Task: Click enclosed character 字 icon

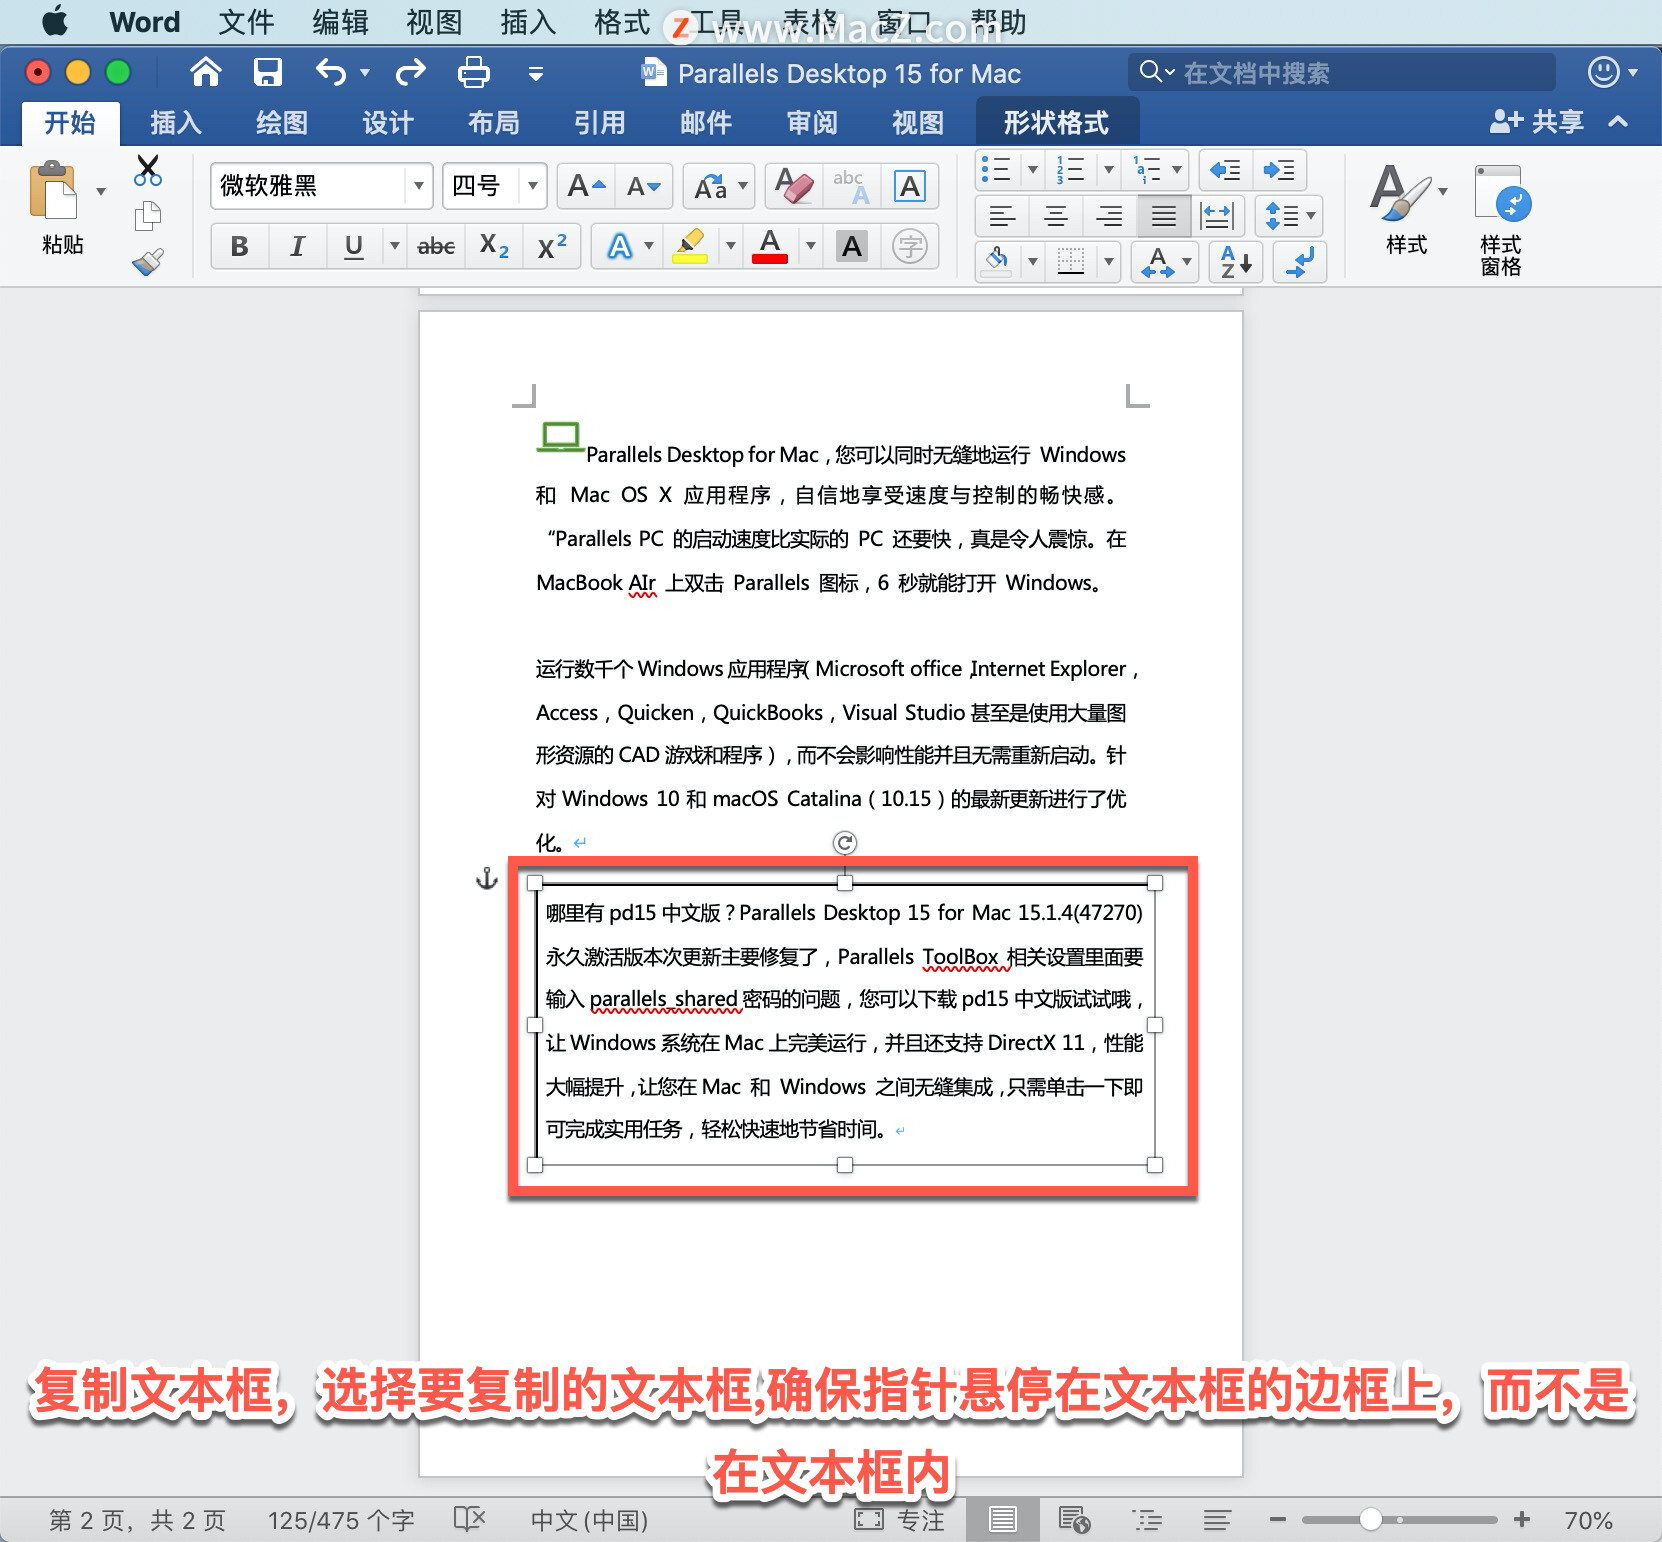Action: click(x=910, y=246)
